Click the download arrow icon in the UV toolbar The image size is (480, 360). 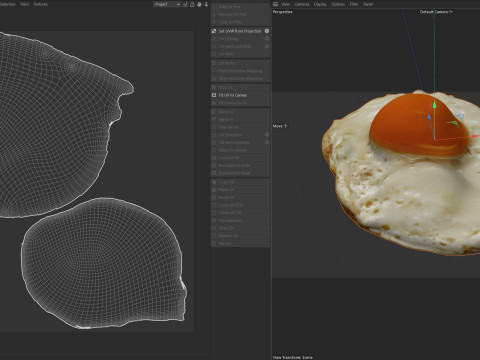206,4
